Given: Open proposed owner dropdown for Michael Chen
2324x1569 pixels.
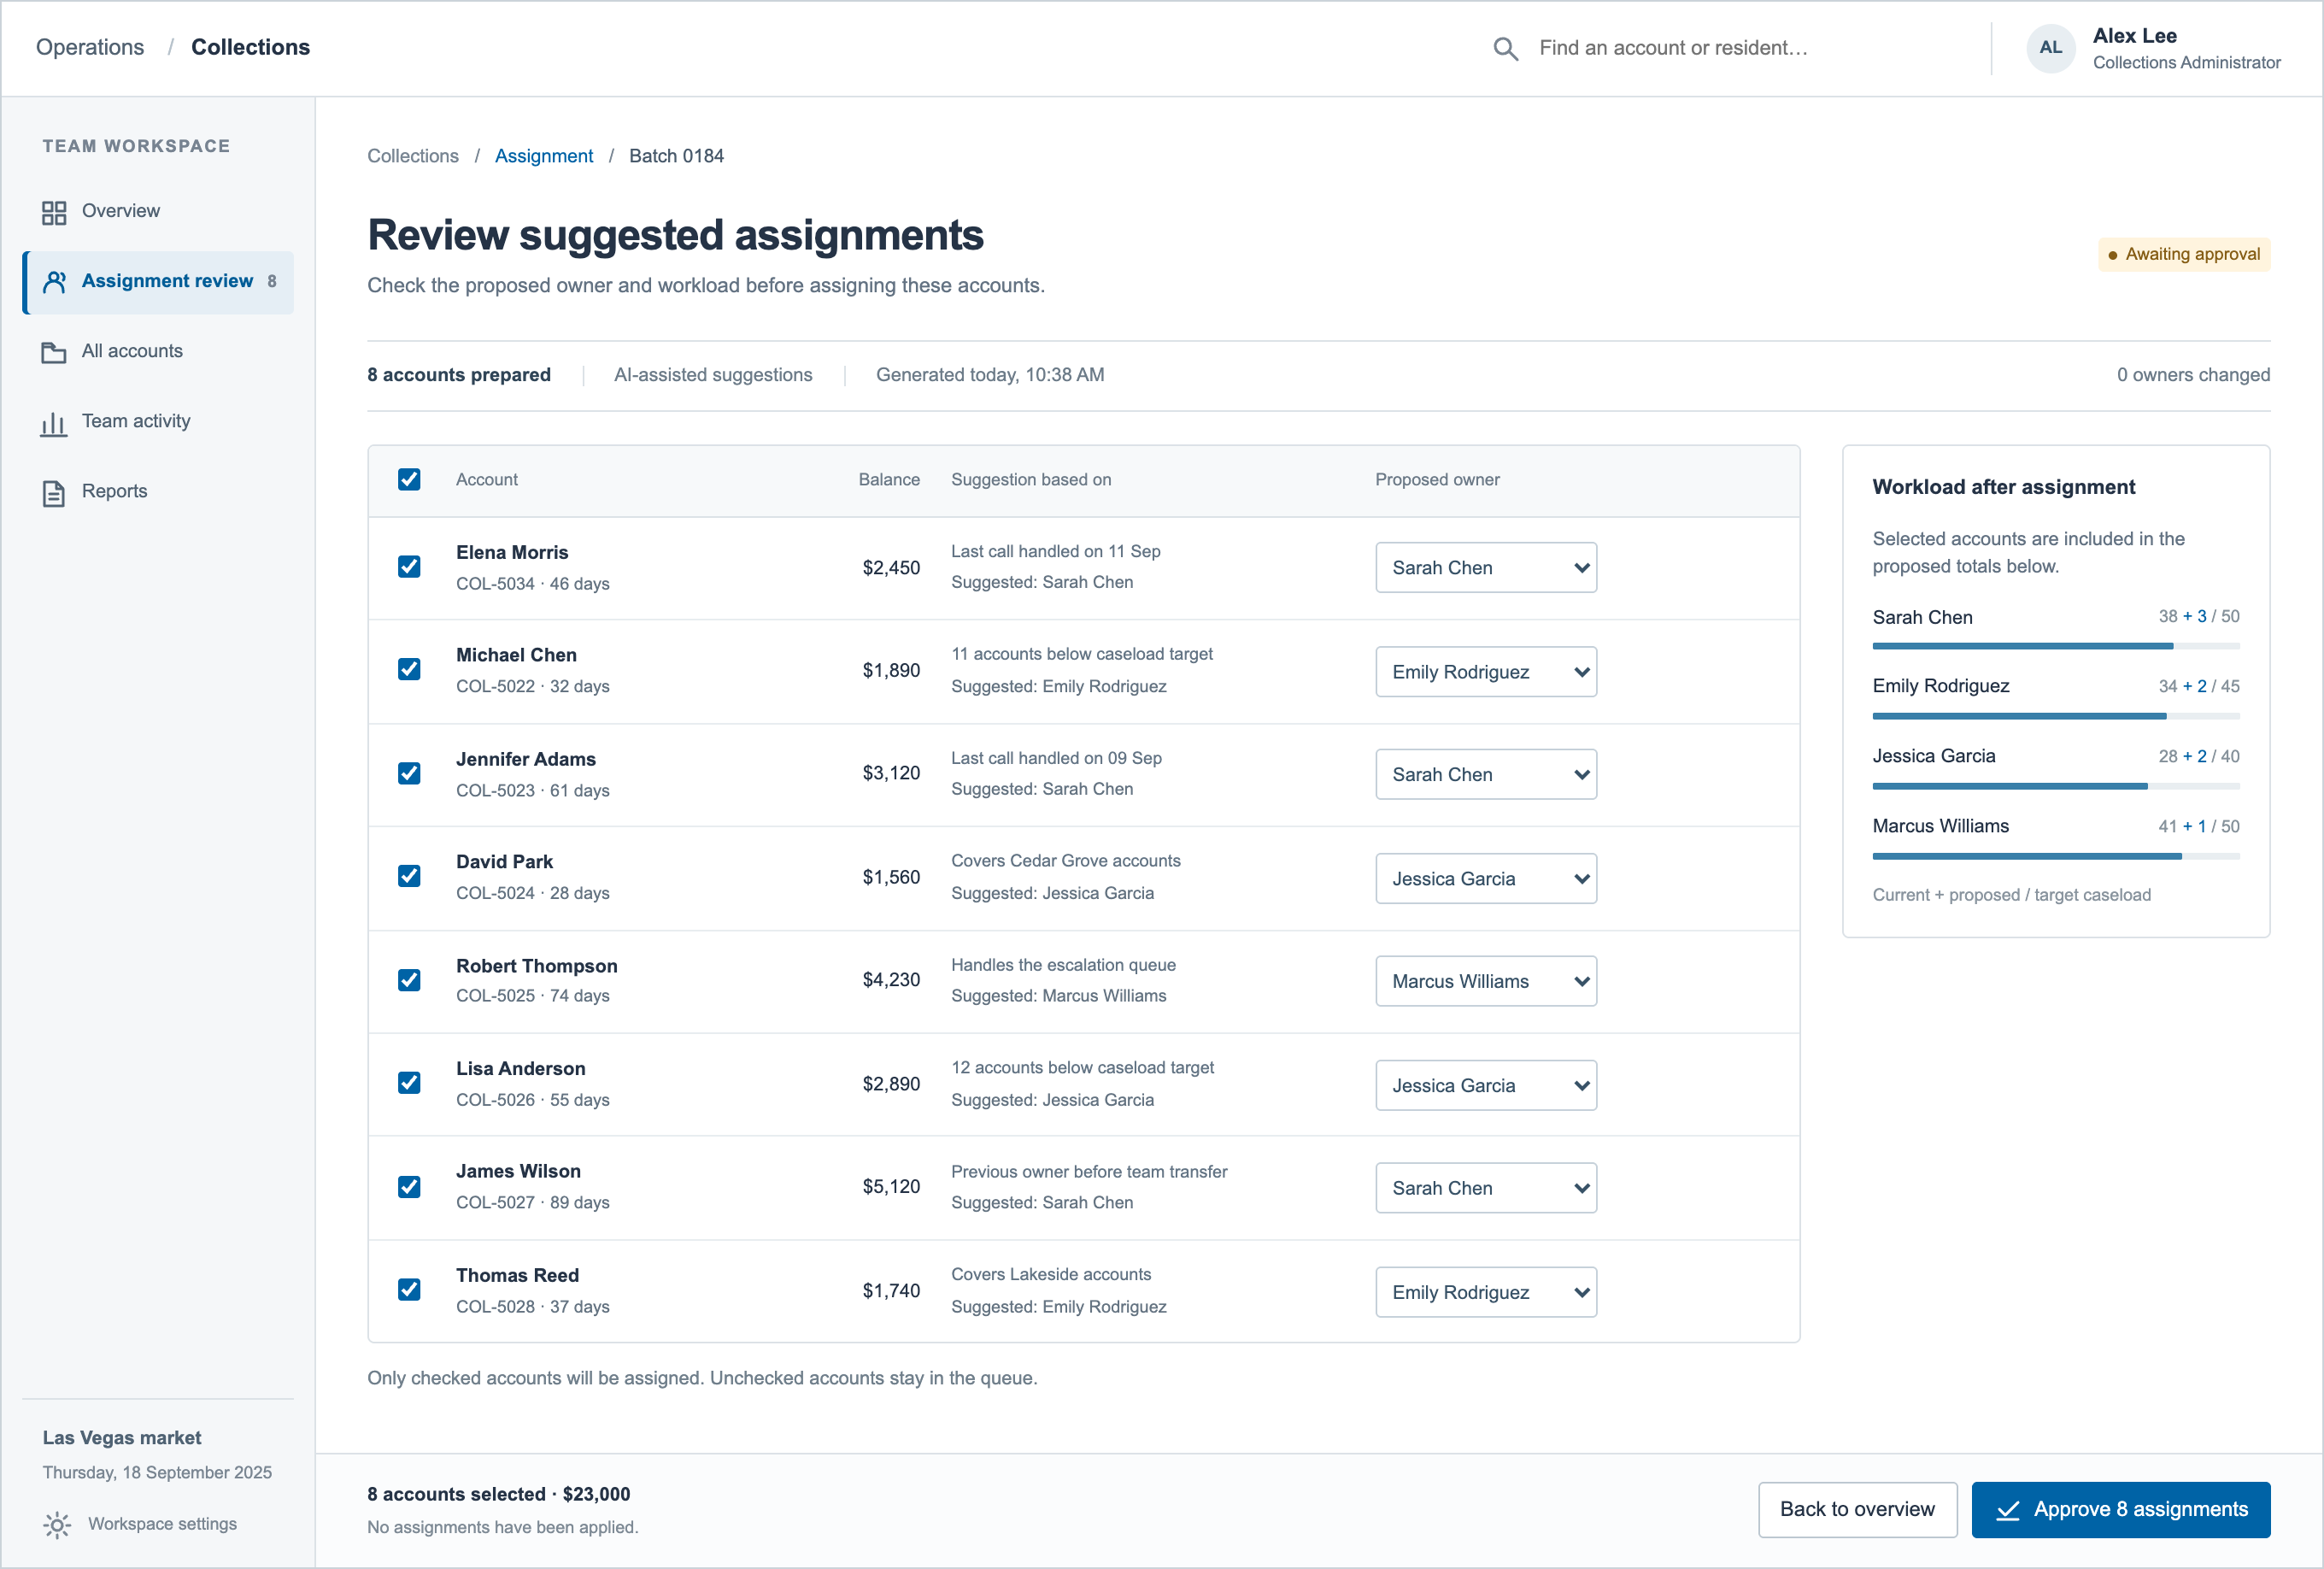Looking at the screenshot, I should pyautogui.click(x=1485, y=671).
